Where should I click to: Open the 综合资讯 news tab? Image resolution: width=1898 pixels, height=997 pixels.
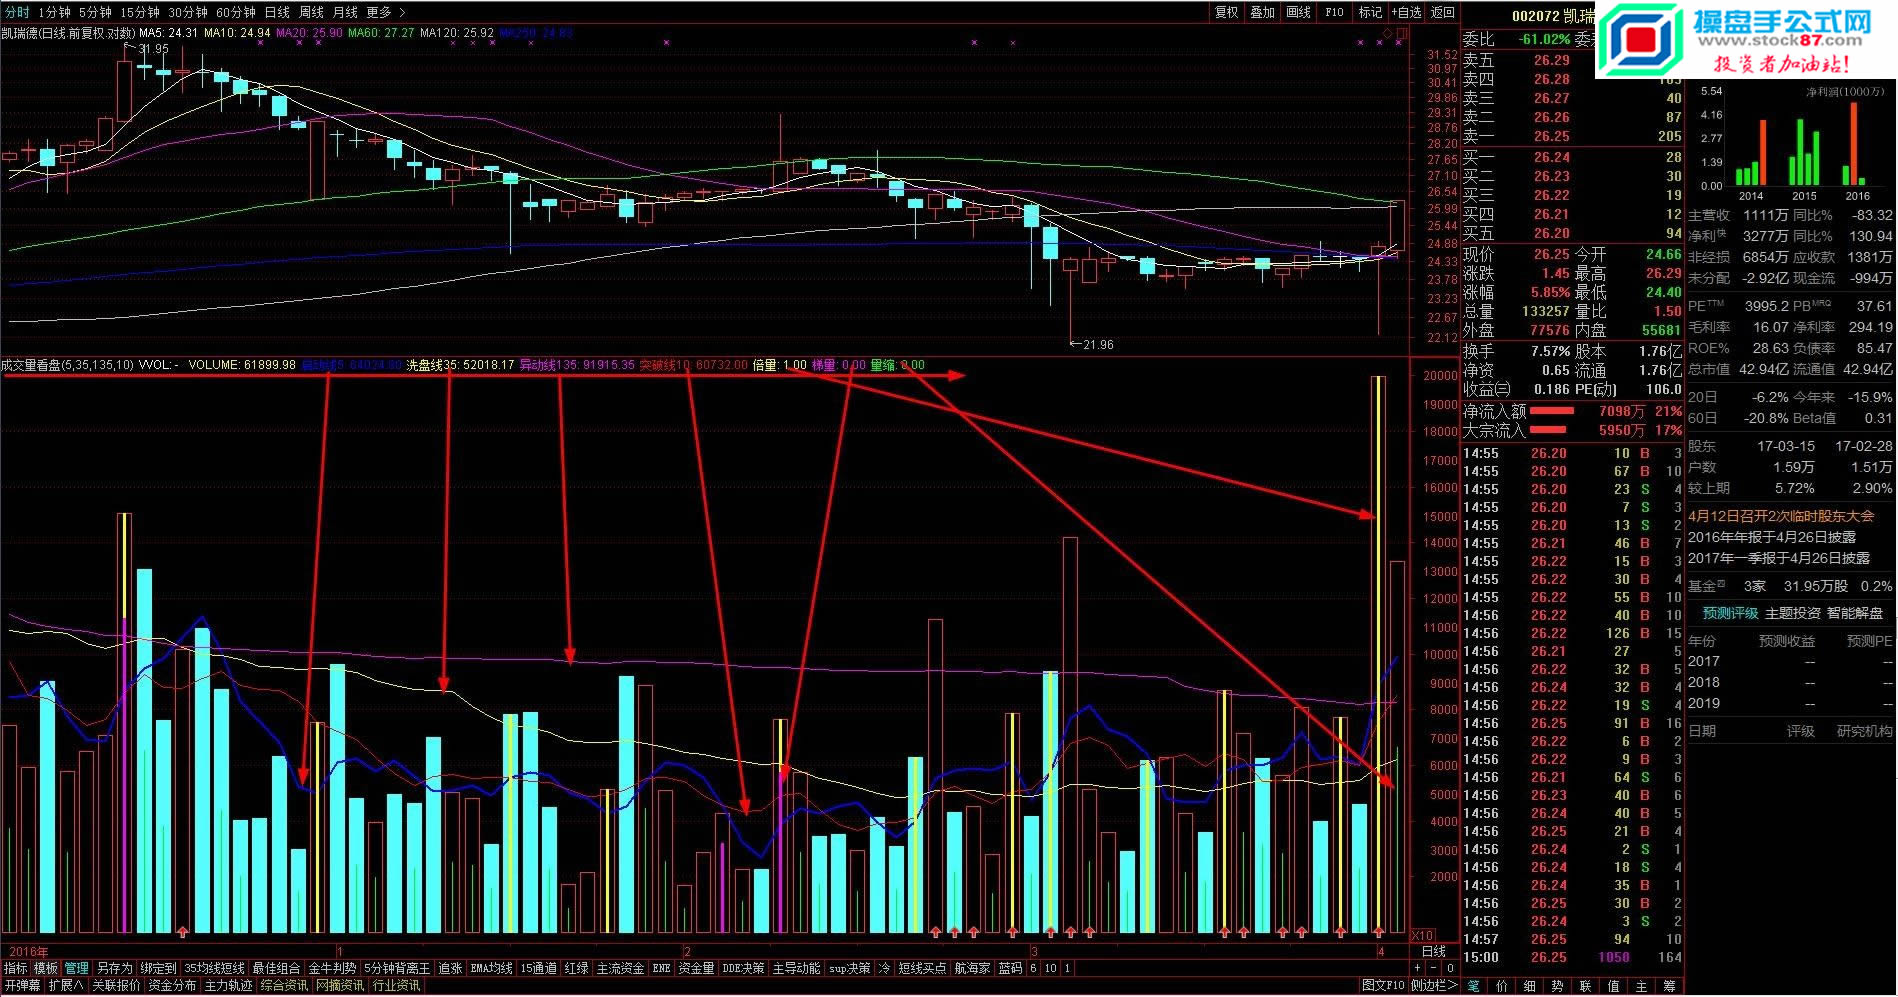(284, 986)
